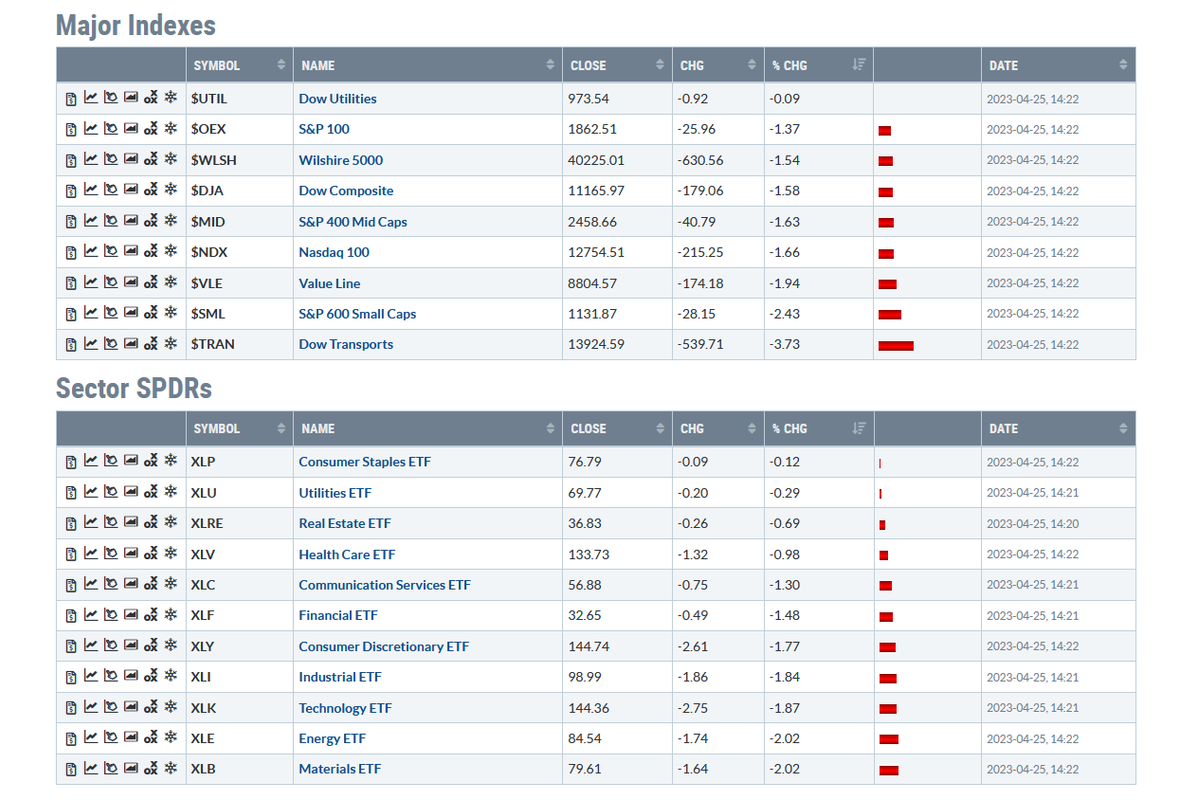Open the Point & Figure icon for $MID
Screen dimensions: 1197x800
pos(151,221)
